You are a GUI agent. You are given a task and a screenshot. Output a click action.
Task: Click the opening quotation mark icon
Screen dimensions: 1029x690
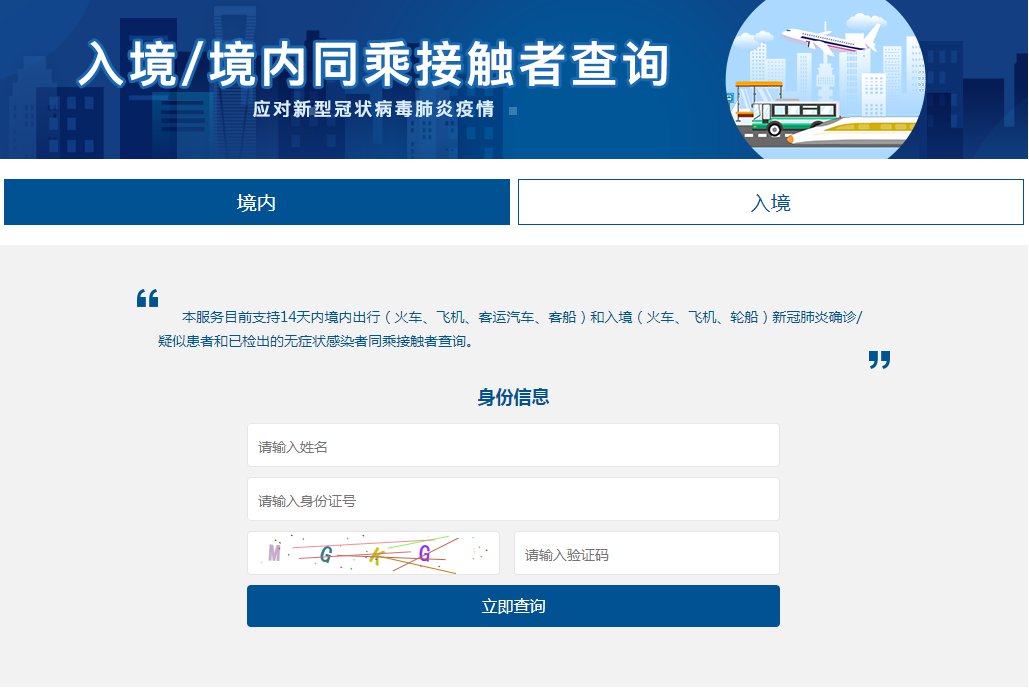point(147,298)
